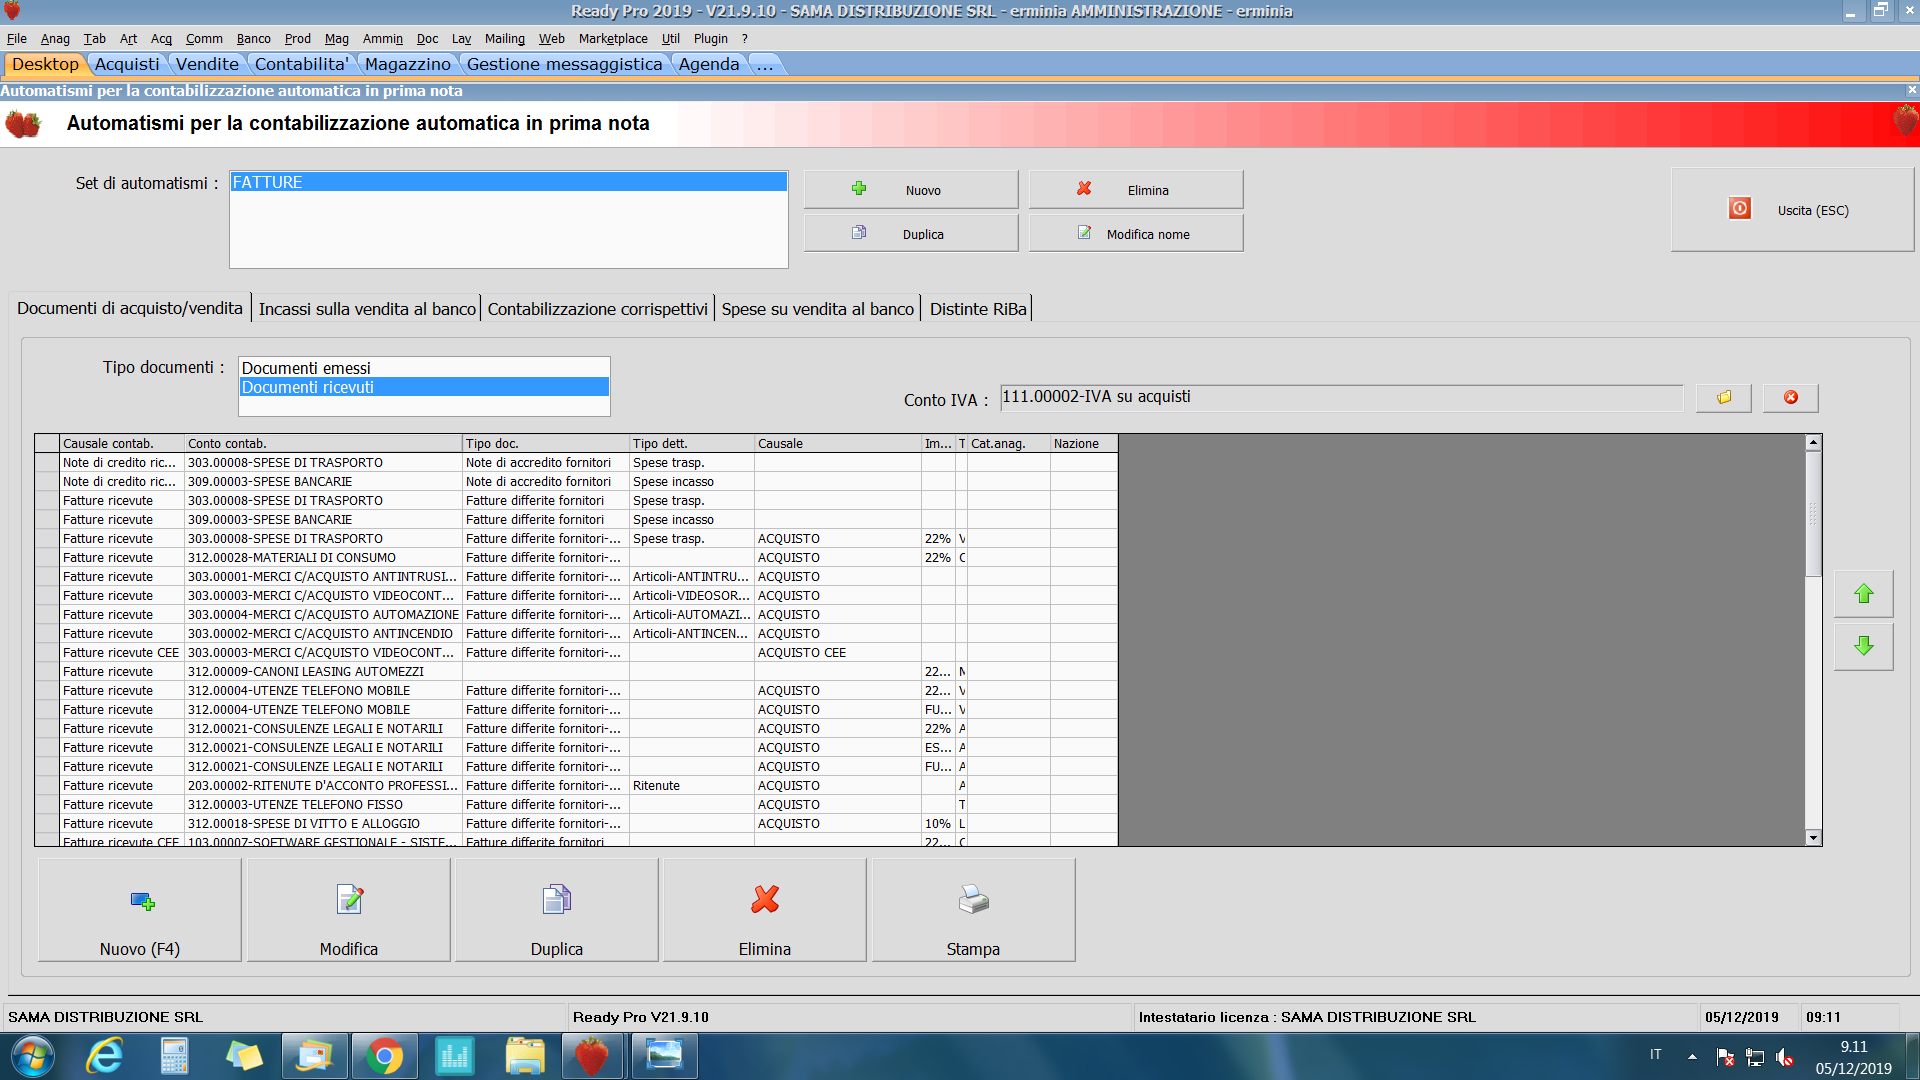1920x1080 pixels.
Task: Click scrollbar up arrow of table
Action: pos(1813,442)
